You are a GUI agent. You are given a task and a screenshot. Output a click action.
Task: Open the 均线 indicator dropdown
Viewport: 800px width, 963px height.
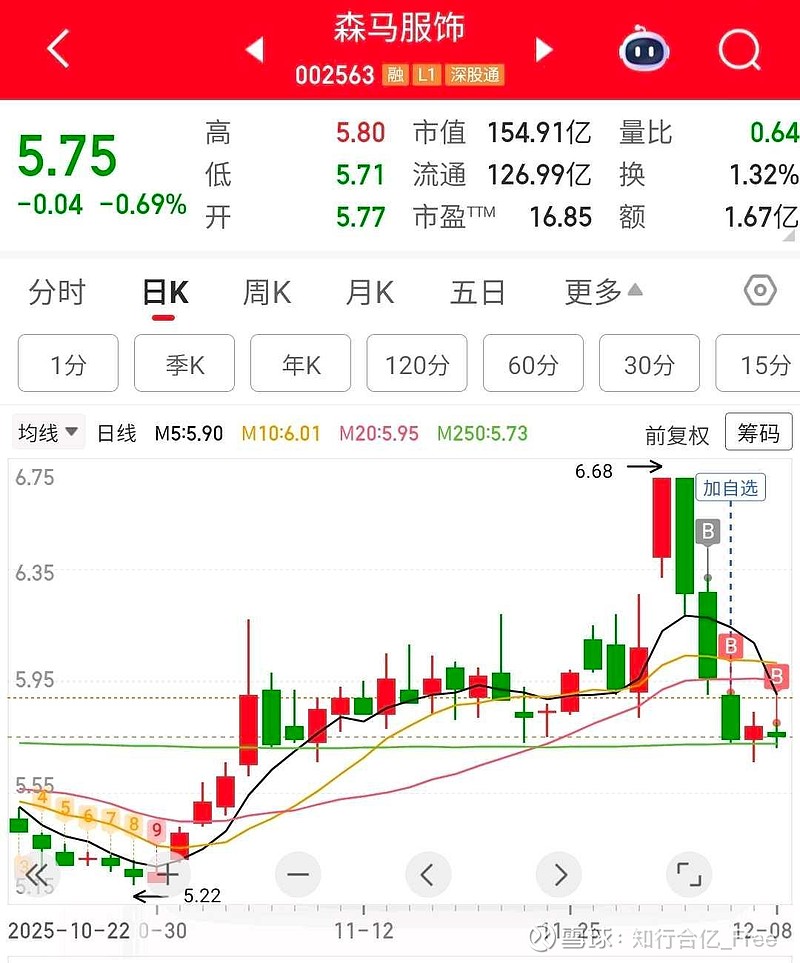48,432
